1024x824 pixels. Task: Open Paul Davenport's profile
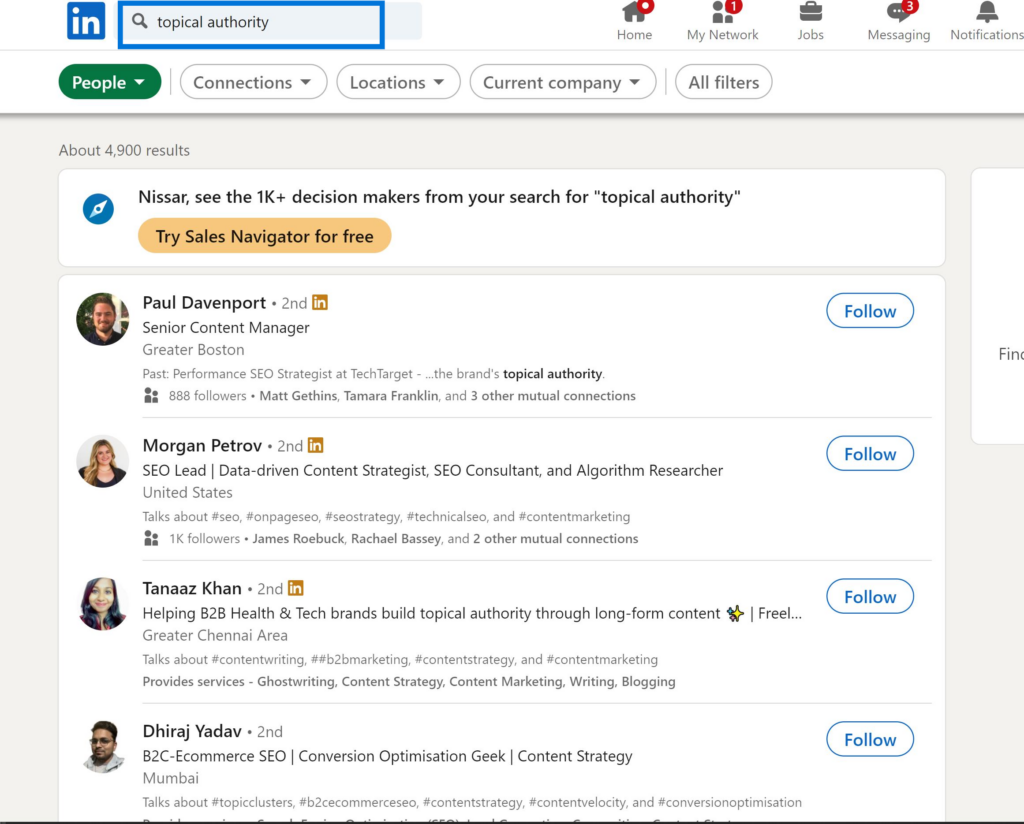click(204, 302)
